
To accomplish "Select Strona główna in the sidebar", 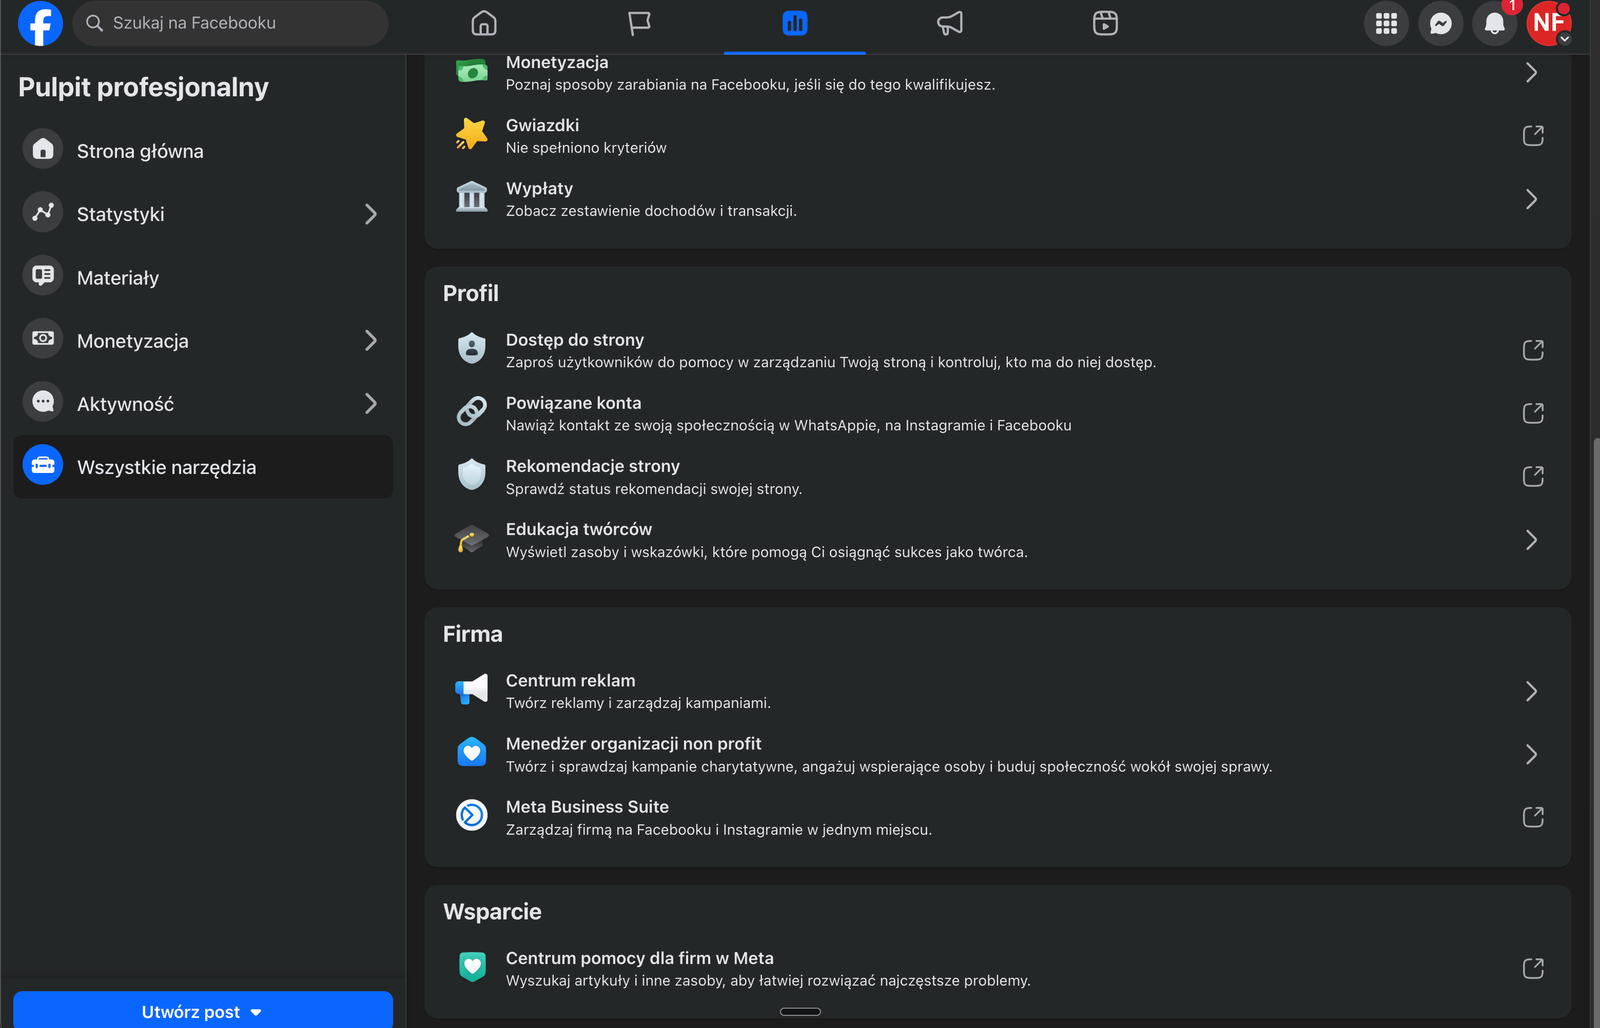I will click(x=140, y=150).
